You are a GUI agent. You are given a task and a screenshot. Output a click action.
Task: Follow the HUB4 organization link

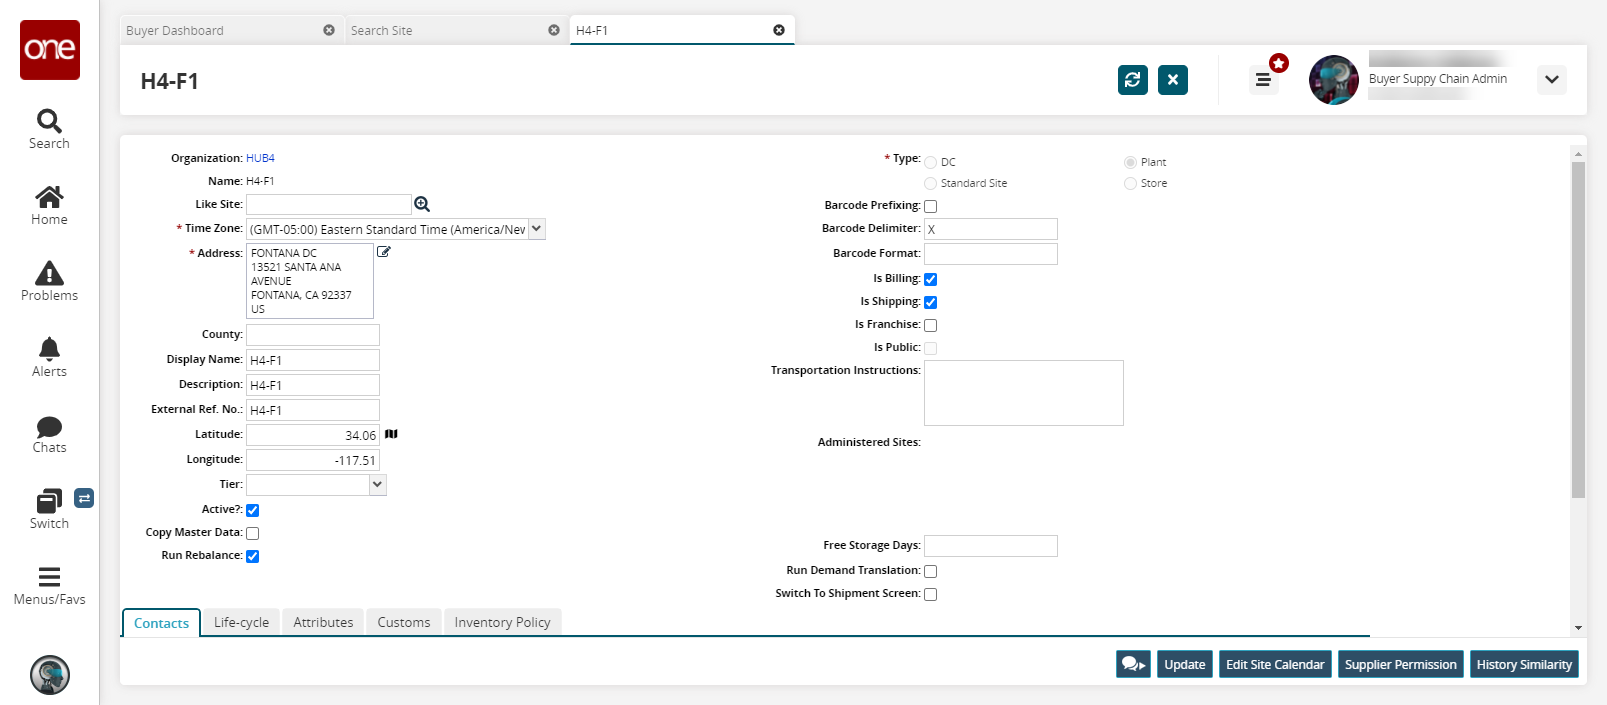pos(260,158)
